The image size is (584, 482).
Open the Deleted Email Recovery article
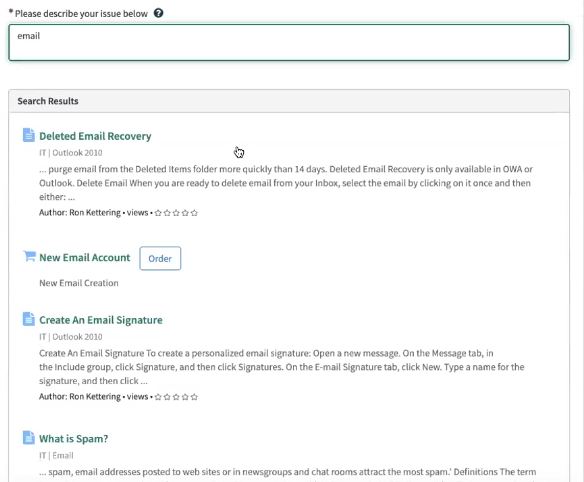(95, 136)
